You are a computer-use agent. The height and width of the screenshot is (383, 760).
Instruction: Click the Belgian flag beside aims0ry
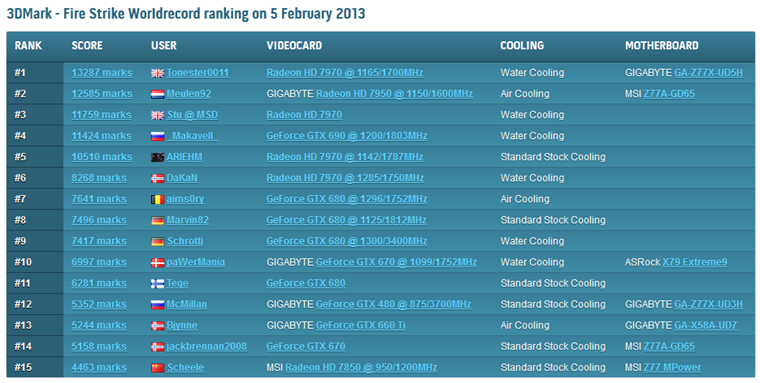158,200
